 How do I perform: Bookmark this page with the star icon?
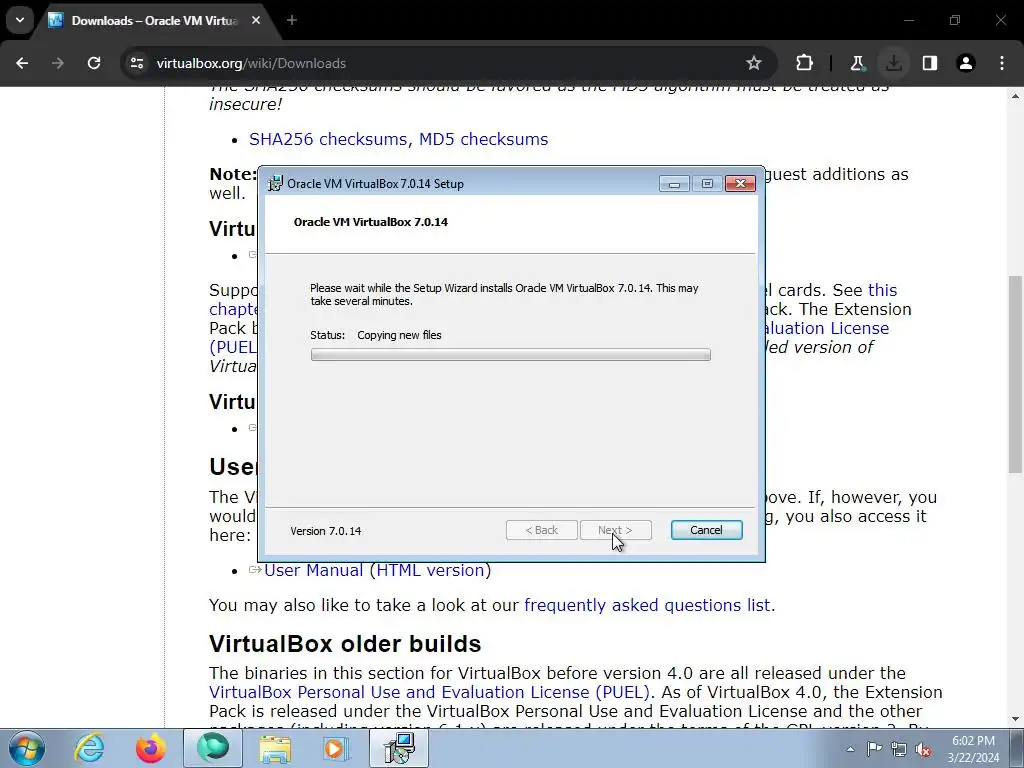[754, 63]
